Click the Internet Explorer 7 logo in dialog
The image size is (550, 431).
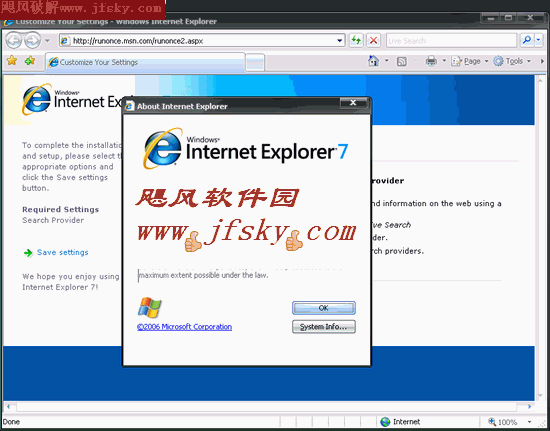point(246,149)
